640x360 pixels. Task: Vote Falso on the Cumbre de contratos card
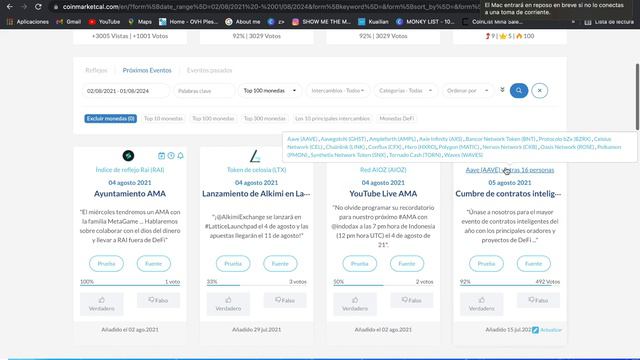[x=538, y=300]
